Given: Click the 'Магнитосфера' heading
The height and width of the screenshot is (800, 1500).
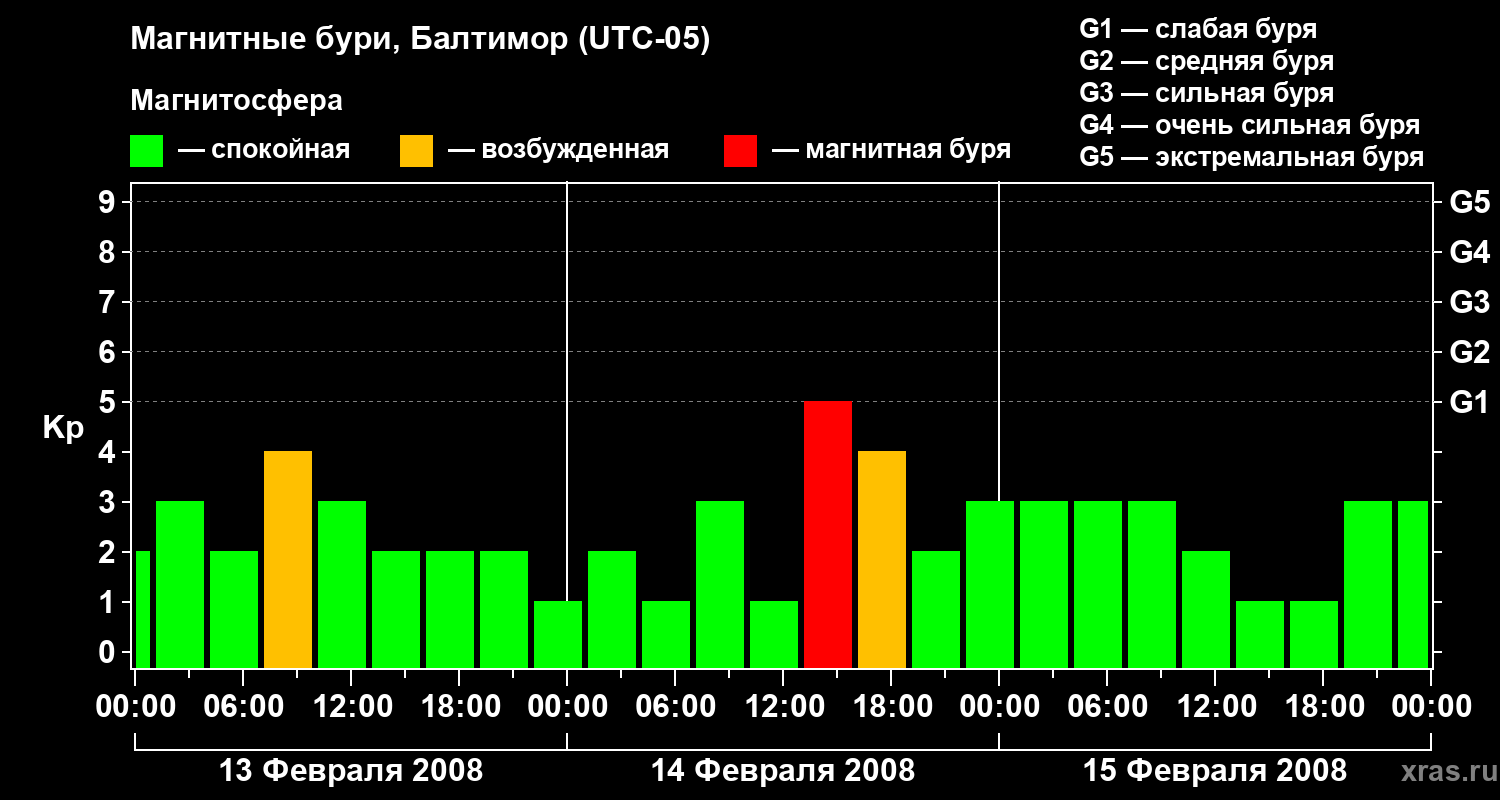Looking at the screenshot, I should [x=236, y=101].
